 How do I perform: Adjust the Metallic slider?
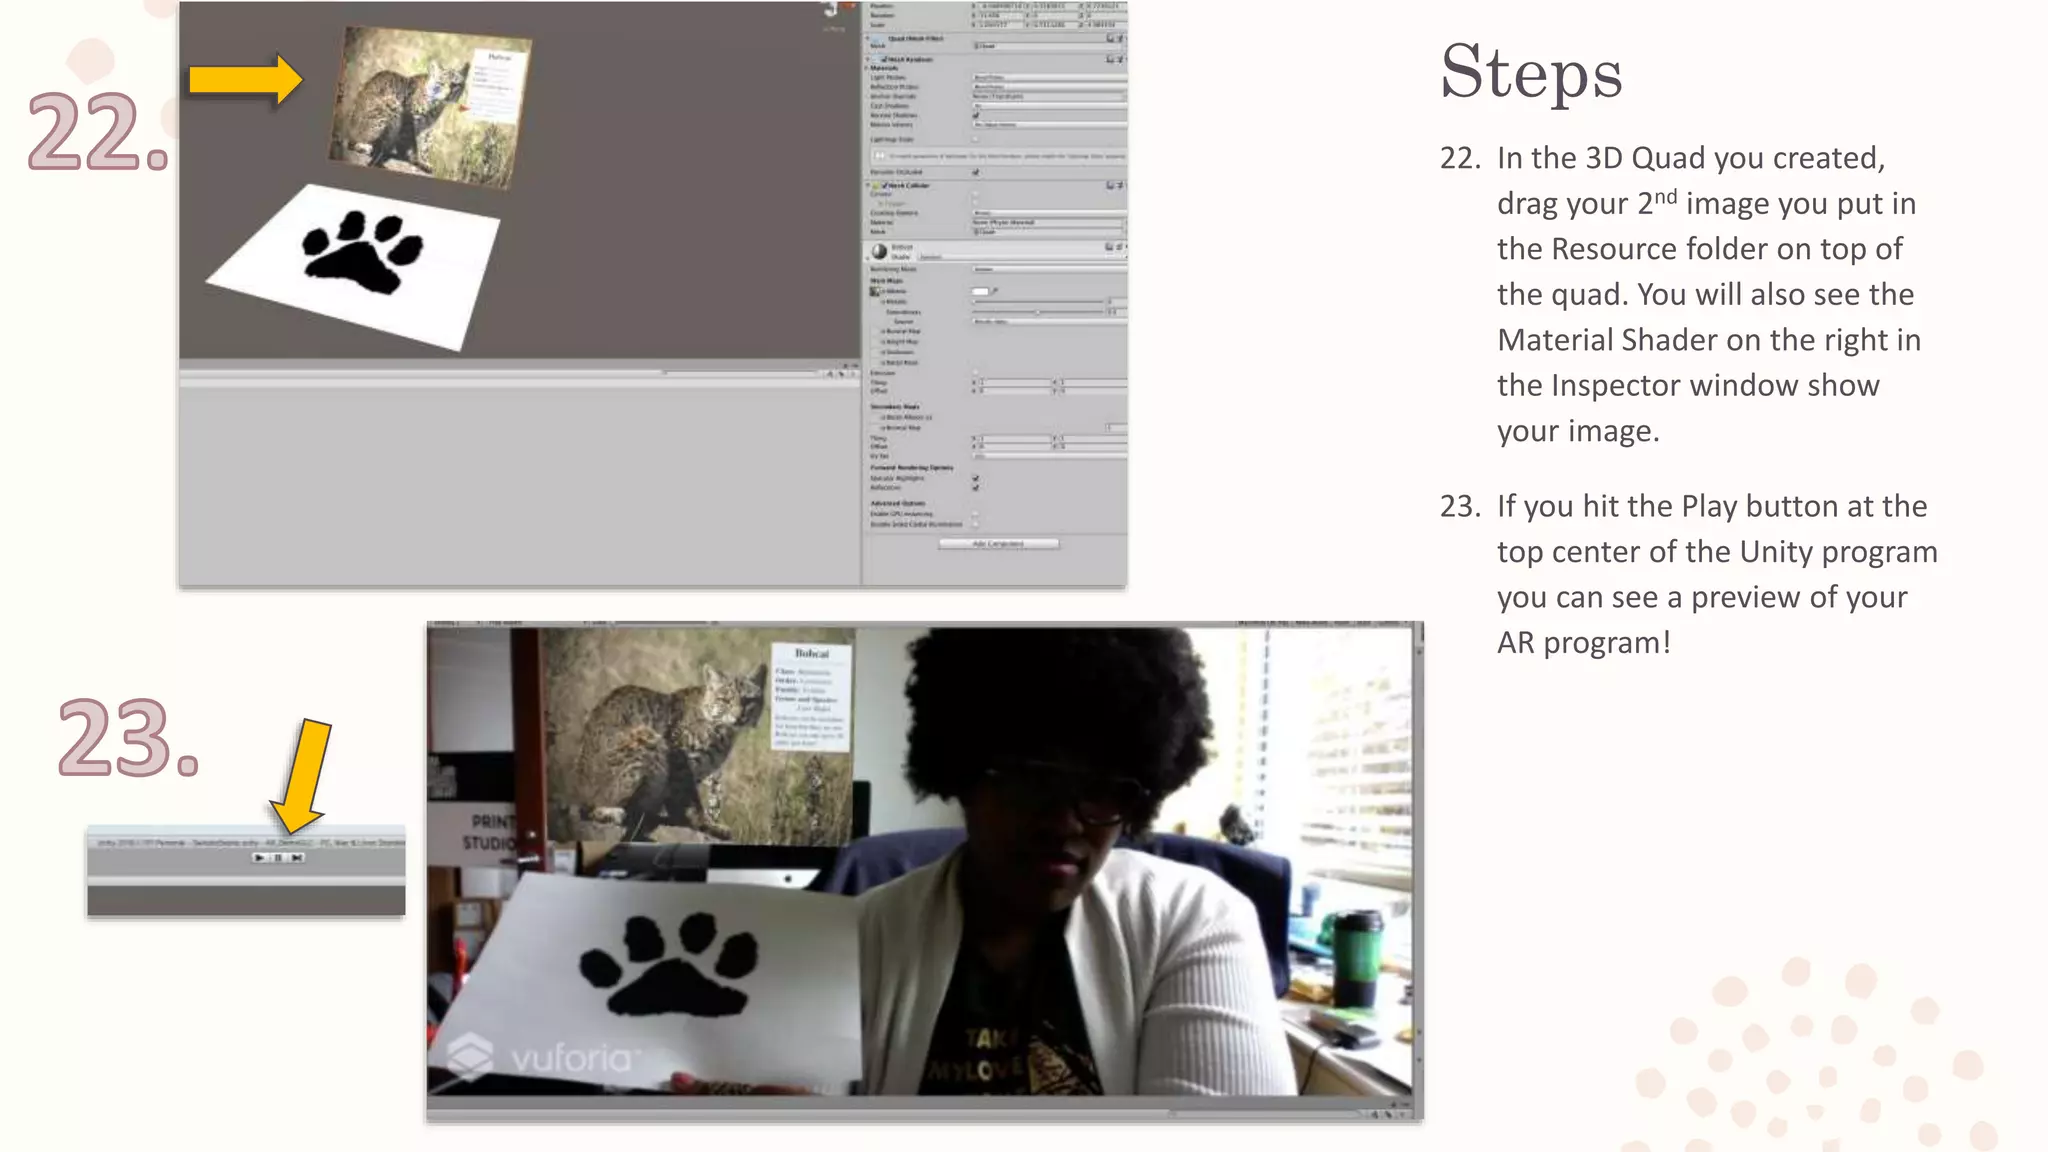1038,302
